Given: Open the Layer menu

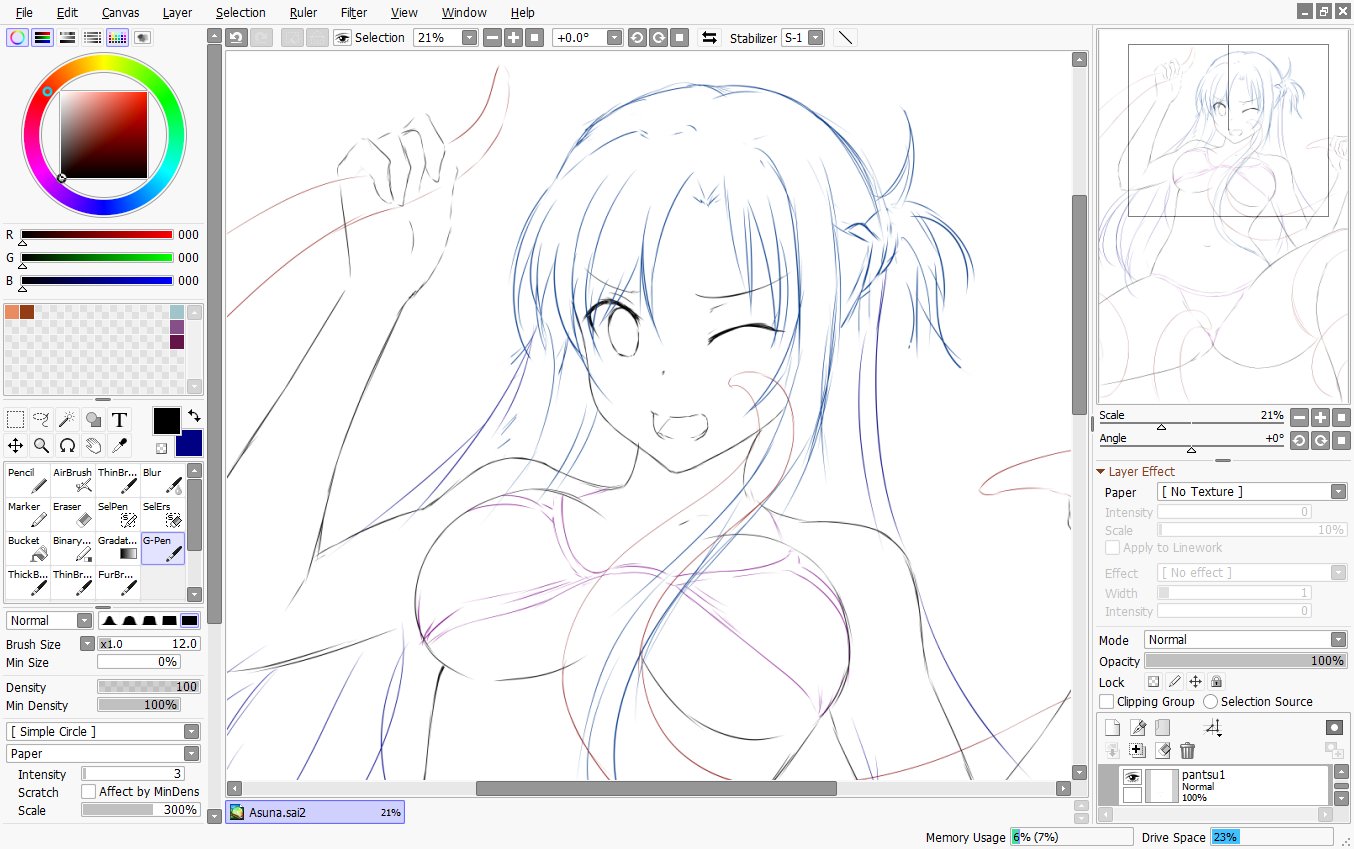Looking at the screenshot, I should click(x=177, y=12).
